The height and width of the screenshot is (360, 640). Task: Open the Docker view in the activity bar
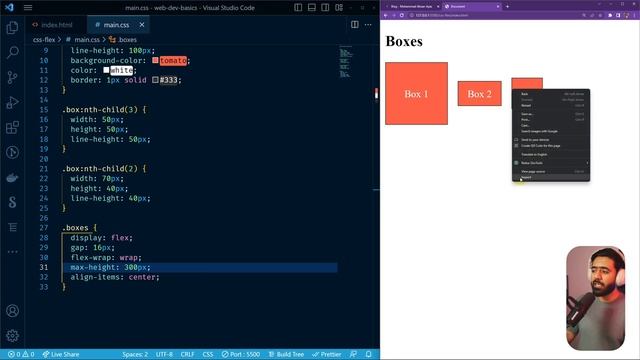12,178
